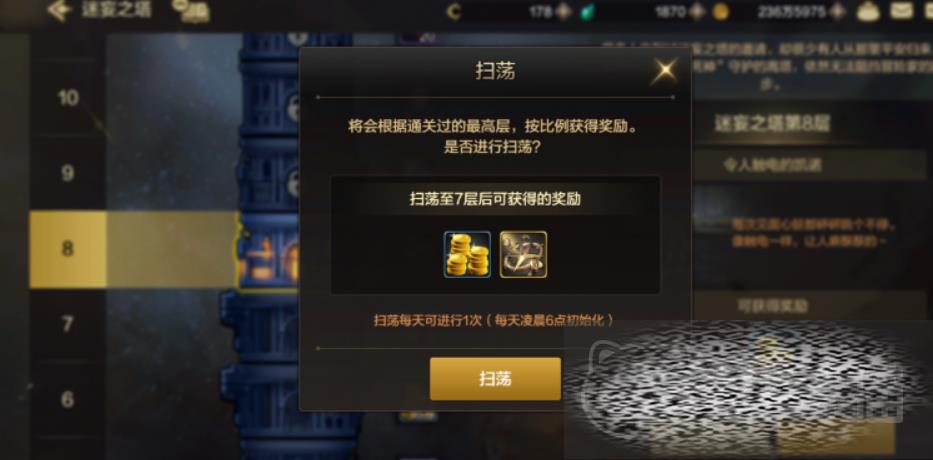Image resolution: width=933 pixels, height=460 pixels.
Task: Click the 迷妄之塔第8层 heading
Action: pos(772,123)
